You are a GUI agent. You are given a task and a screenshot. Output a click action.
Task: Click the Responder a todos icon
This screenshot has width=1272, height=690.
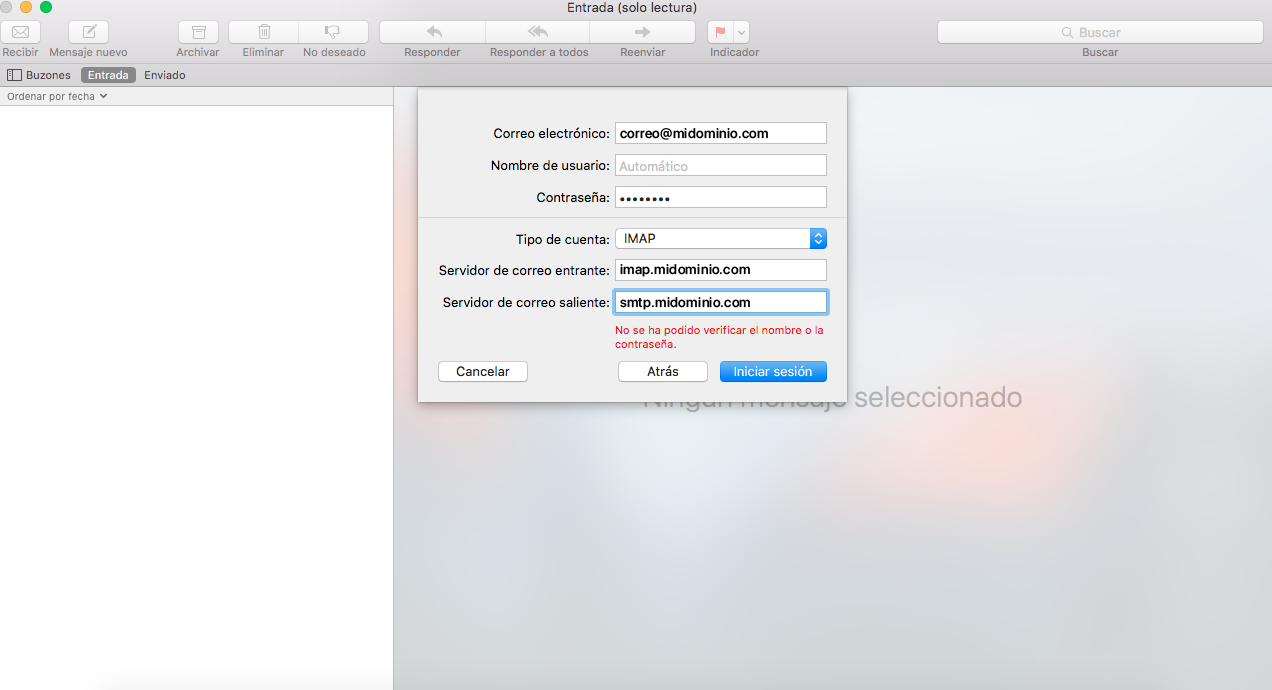(538, 32)
